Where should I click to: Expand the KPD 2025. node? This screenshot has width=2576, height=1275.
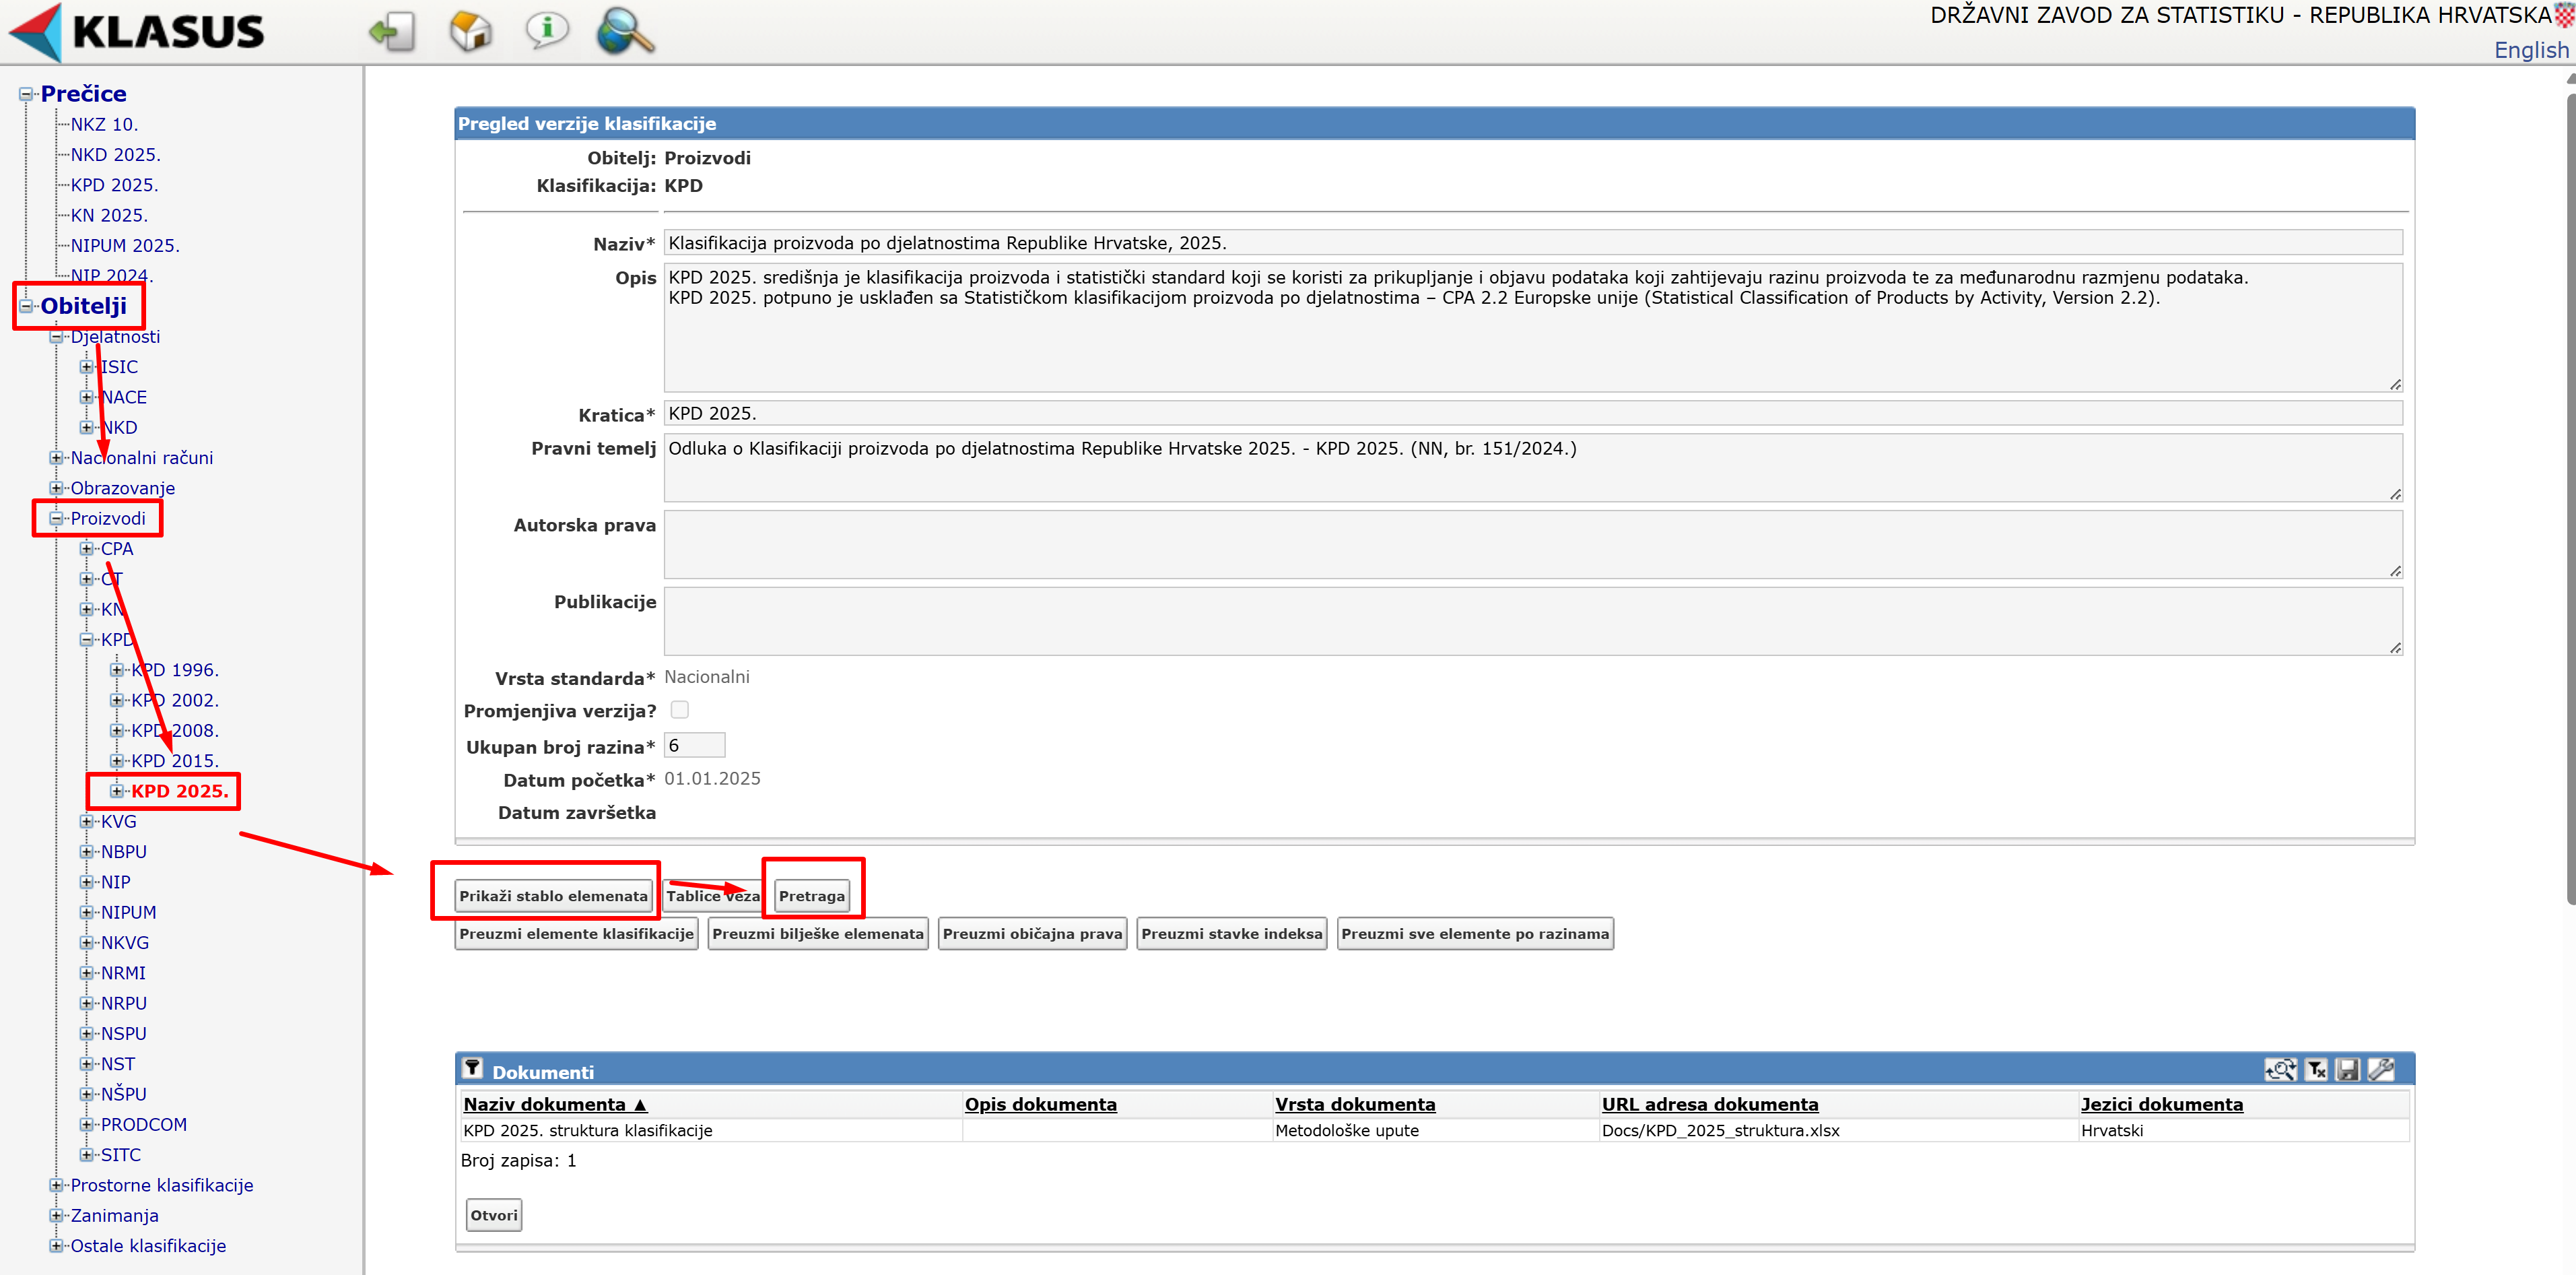click(117, 791)
